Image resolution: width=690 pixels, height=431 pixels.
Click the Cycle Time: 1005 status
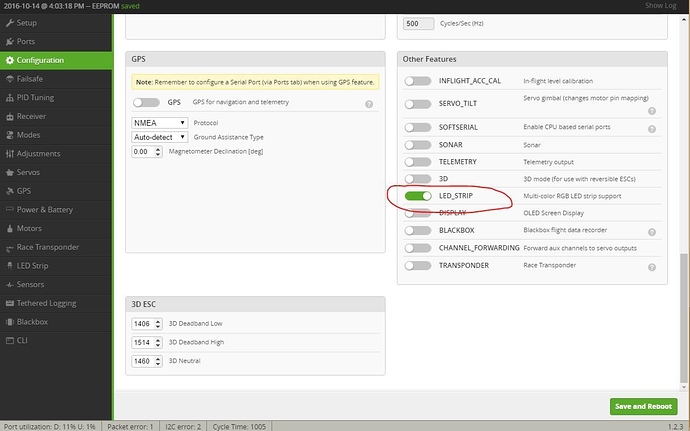(x=239, y=427)
